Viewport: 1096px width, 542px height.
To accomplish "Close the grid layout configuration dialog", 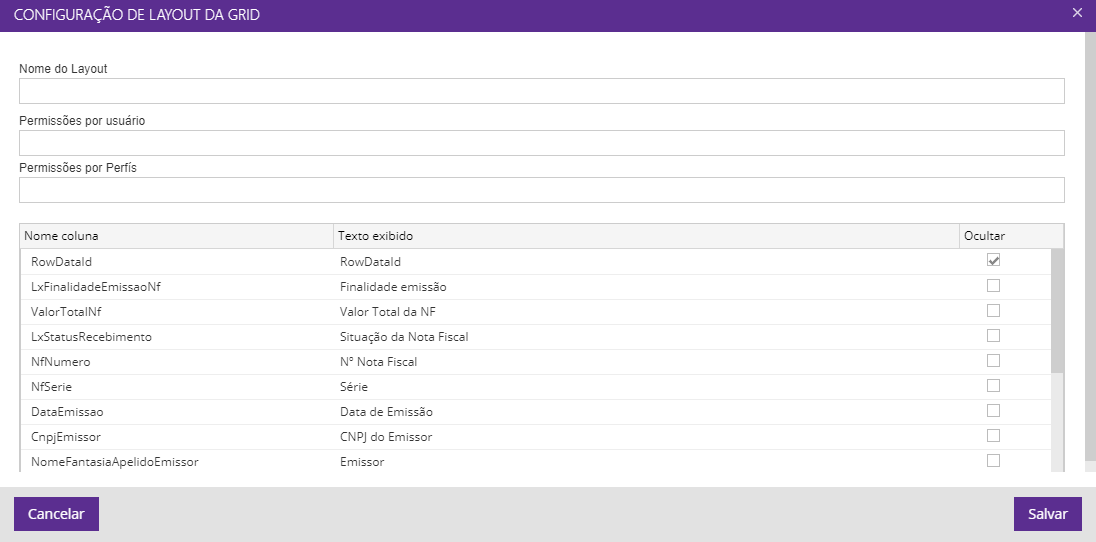I will coord(1077,13).
